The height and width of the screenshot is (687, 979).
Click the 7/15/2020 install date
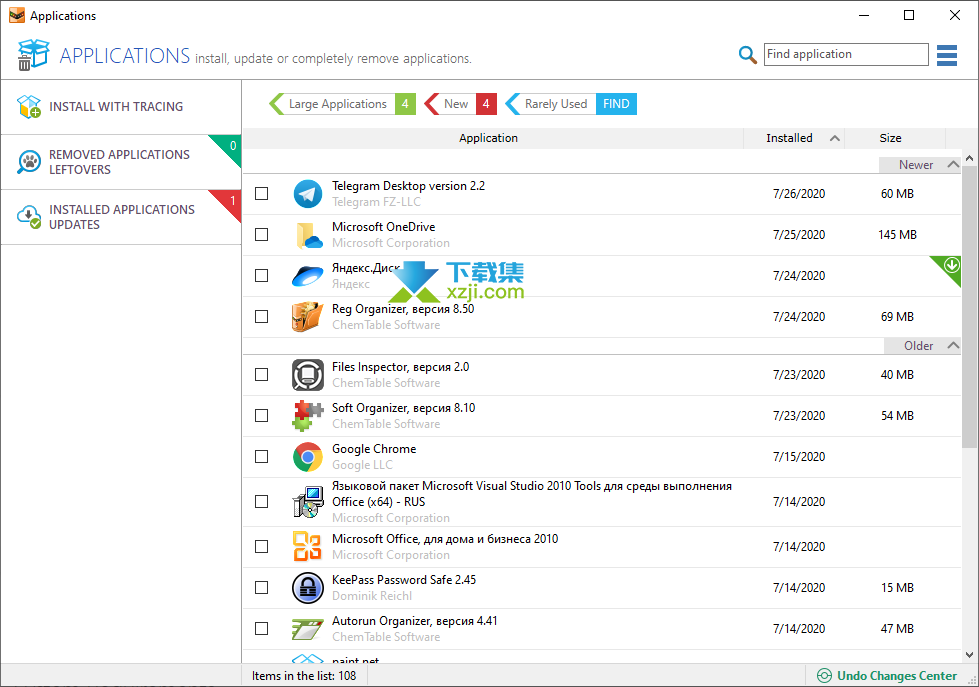[x=799, y=457]
